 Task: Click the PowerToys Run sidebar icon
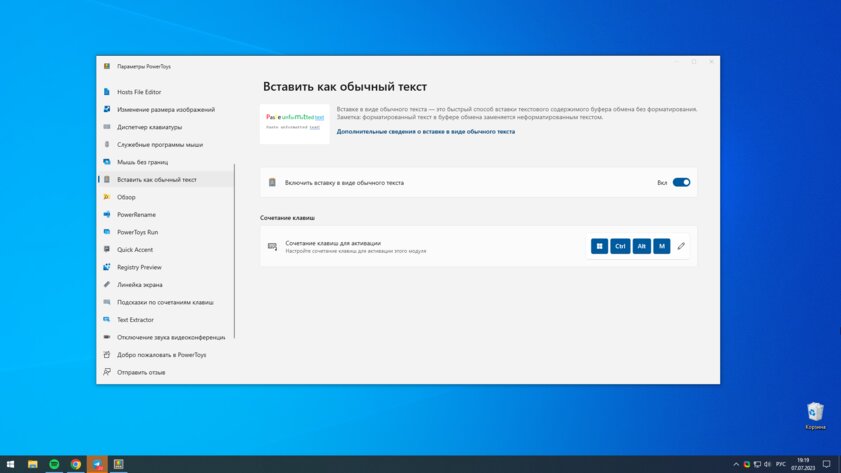coord(107,232)
